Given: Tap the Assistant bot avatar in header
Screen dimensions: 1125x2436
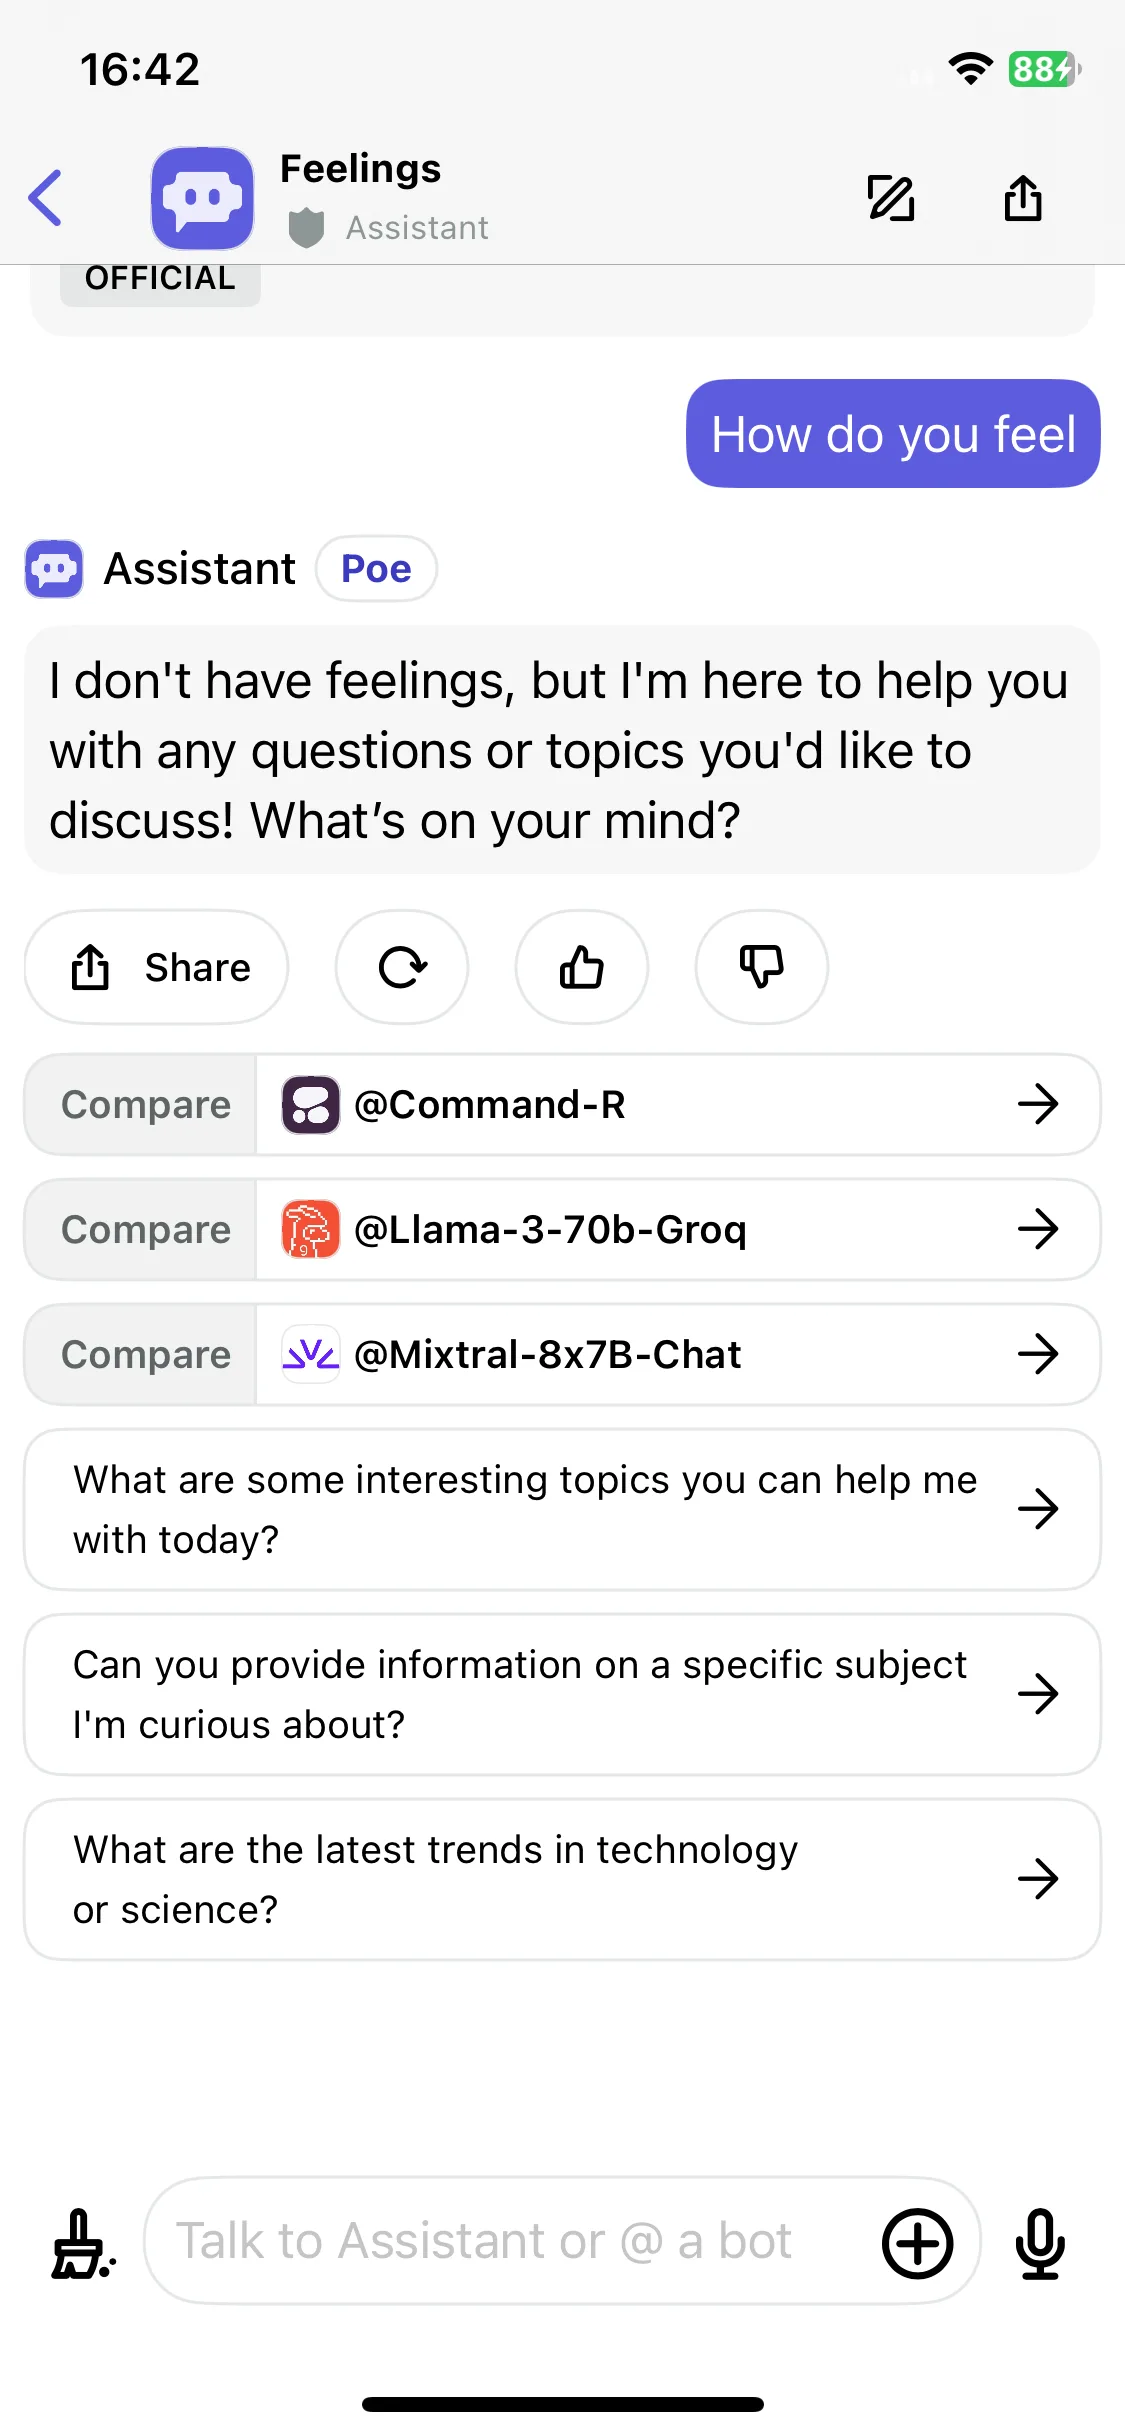Looking at the screenshot, I should click(202, 198).
